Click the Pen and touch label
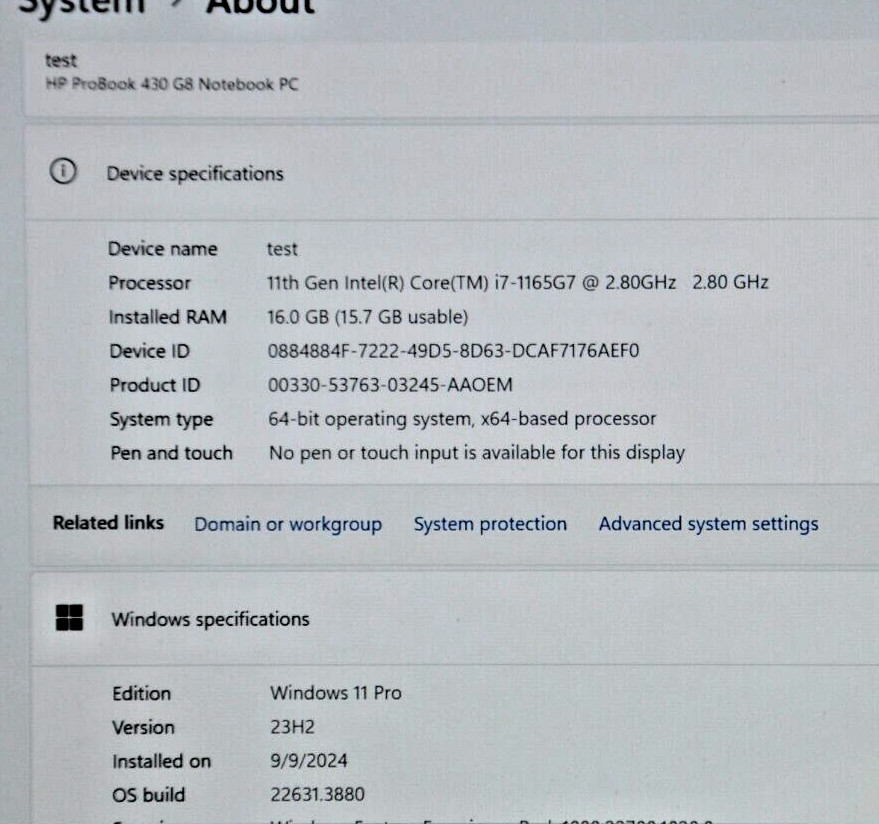Screen dimensions: 879x824 [x=172, y=453]
